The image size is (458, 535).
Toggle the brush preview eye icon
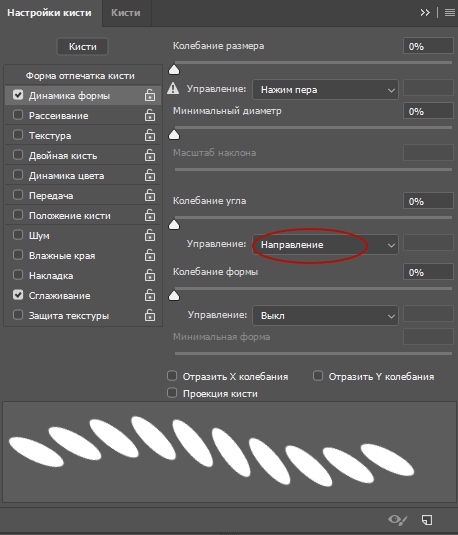[x=398, y=520]
